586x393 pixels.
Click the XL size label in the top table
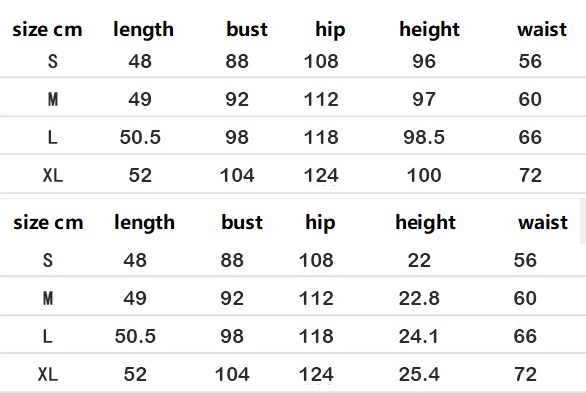53,175
